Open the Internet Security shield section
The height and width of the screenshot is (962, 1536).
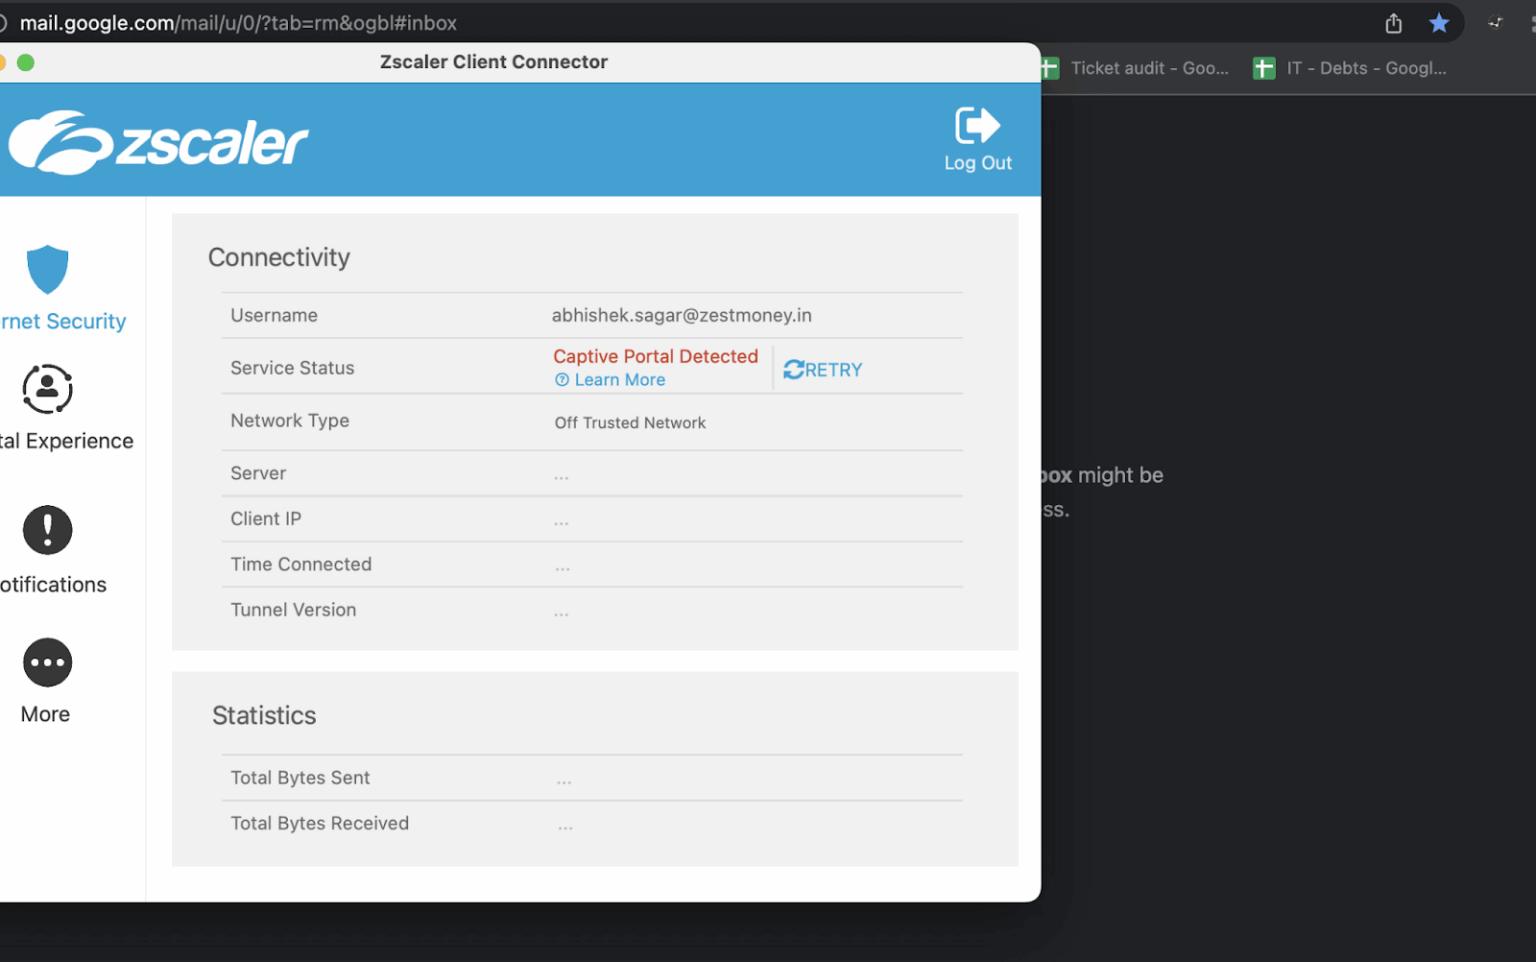(47, 270)
